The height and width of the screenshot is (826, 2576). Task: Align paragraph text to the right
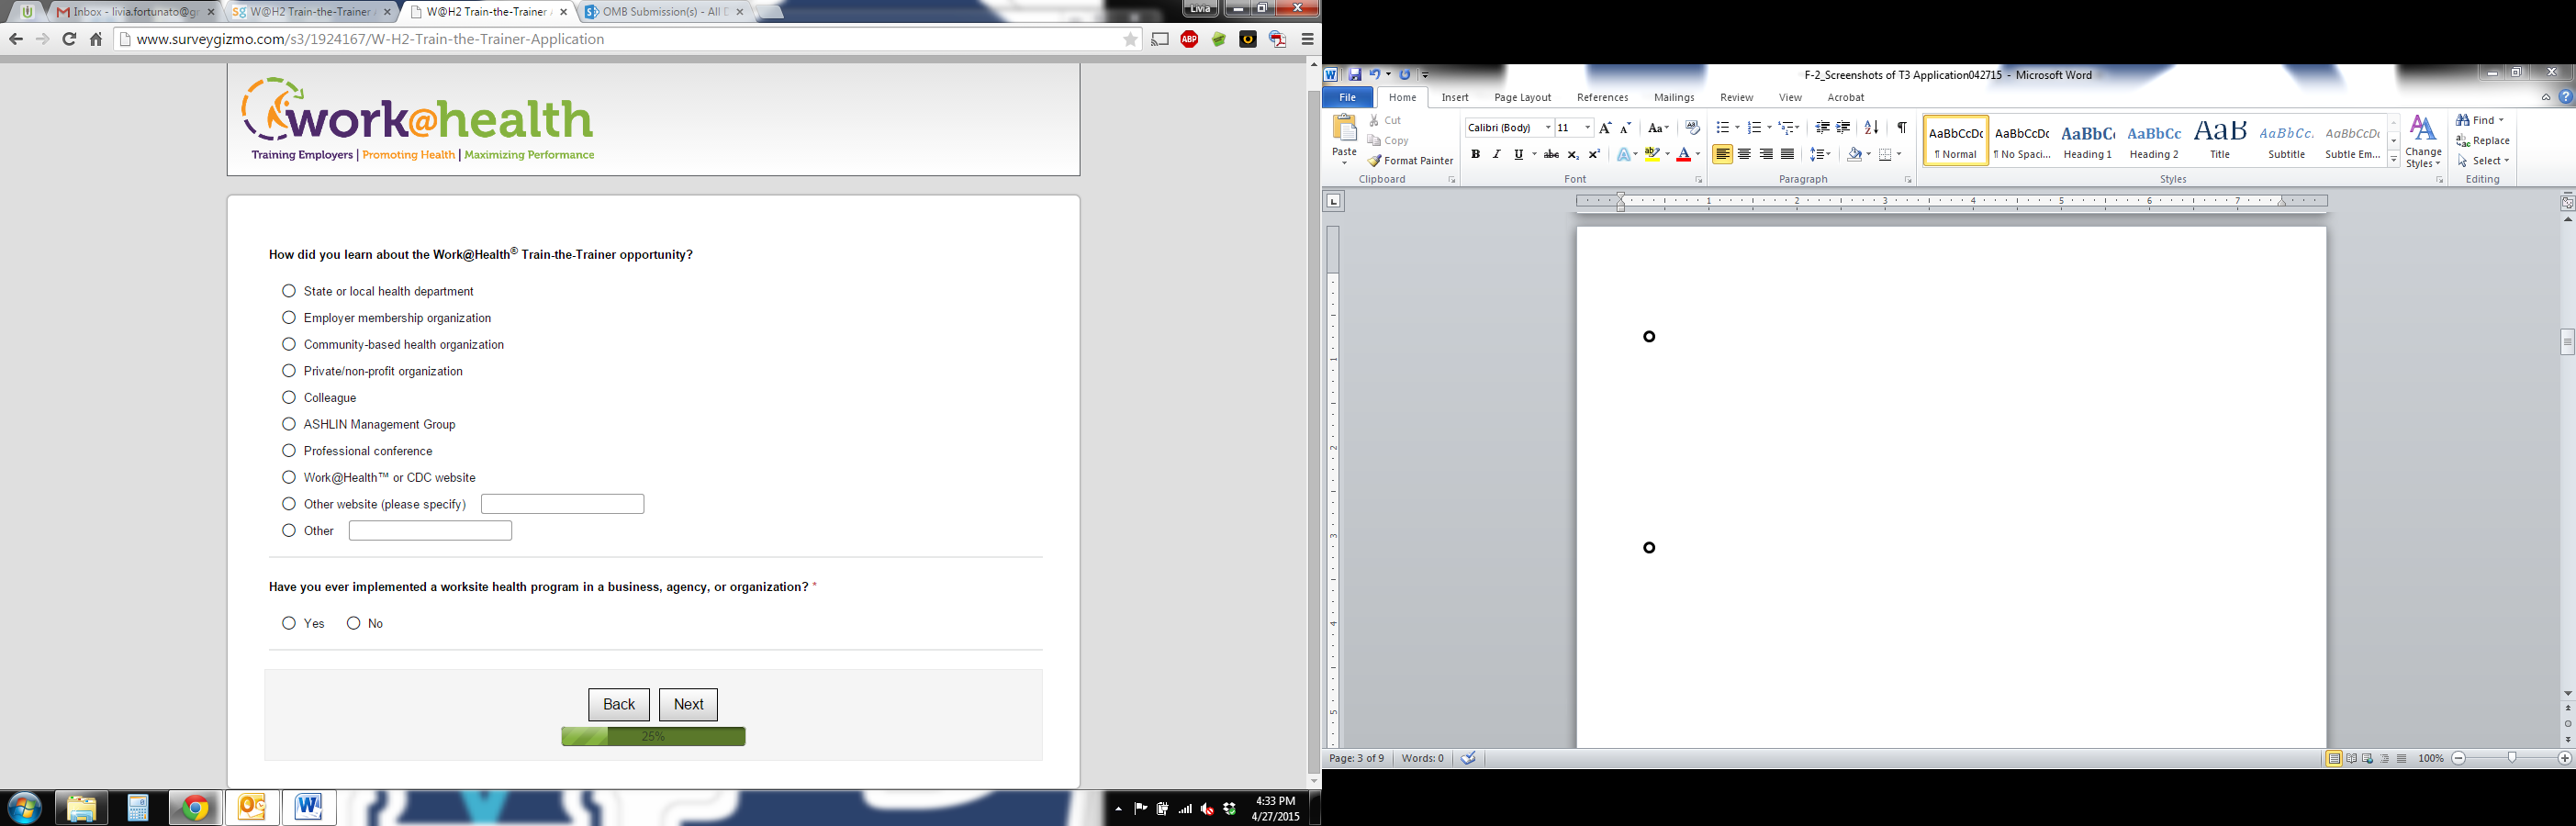point(1766,155)
